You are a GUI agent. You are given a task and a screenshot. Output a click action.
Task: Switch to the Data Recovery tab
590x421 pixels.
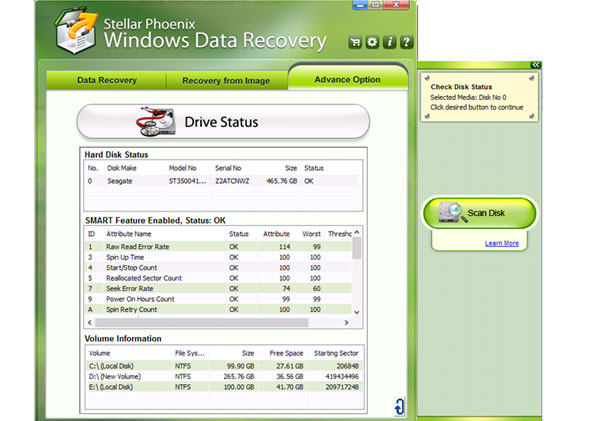click(106, 80)
